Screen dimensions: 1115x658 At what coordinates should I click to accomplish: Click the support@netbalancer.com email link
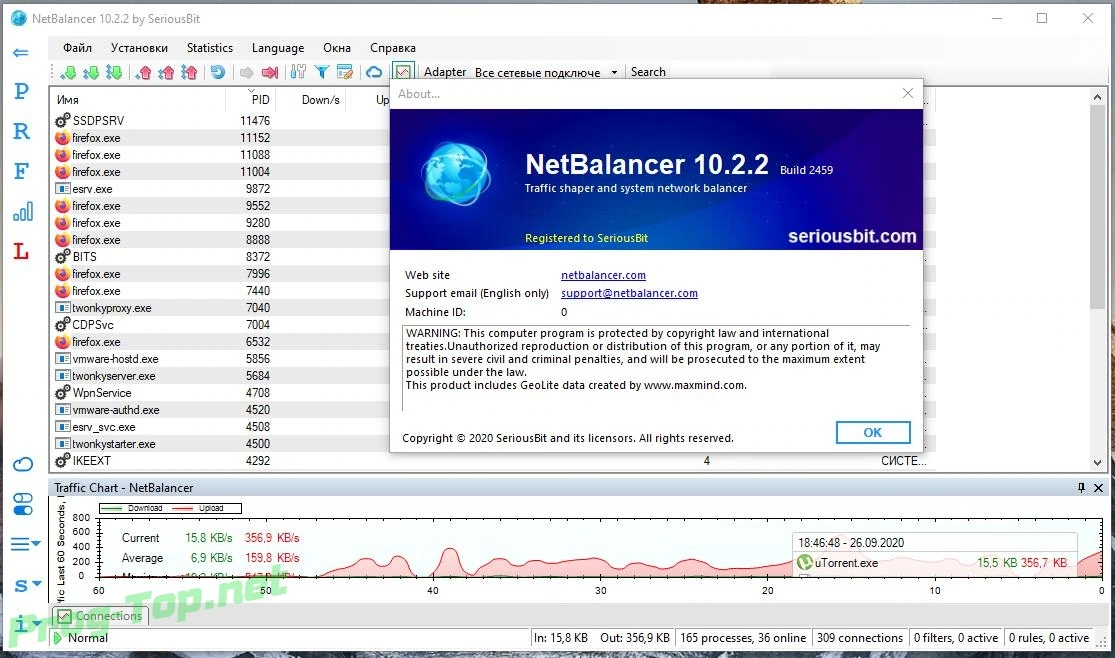click(629, 293)
